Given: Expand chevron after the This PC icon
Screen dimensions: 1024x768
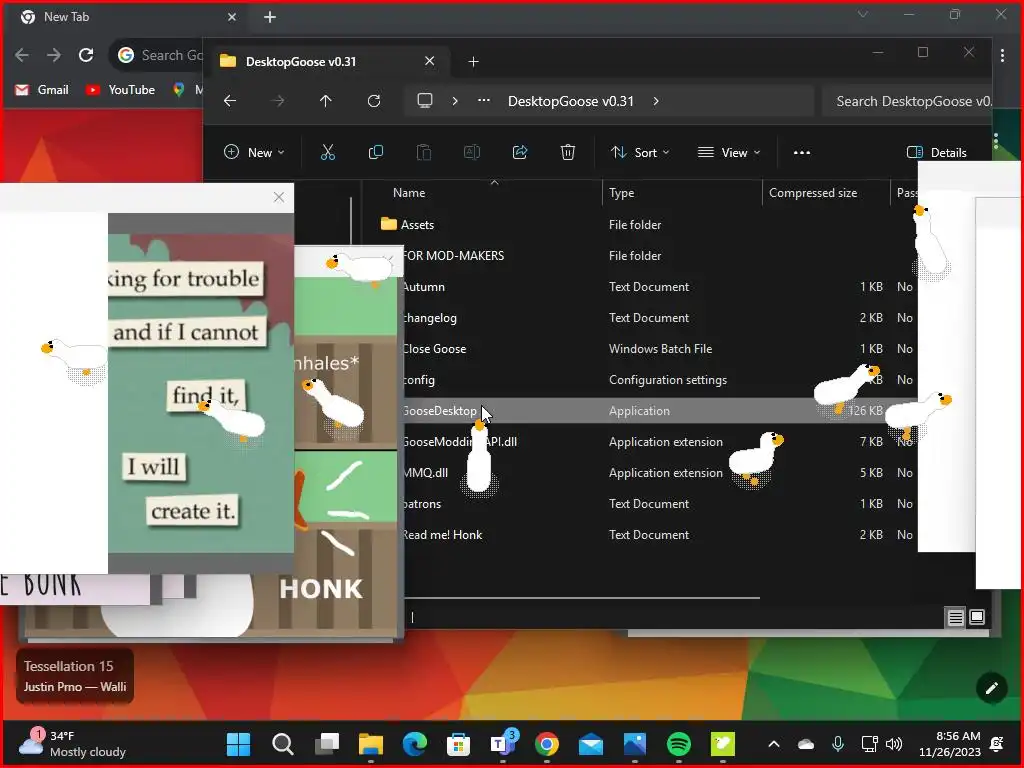Looking at the screenshot, I should click(x=455, y=101).
